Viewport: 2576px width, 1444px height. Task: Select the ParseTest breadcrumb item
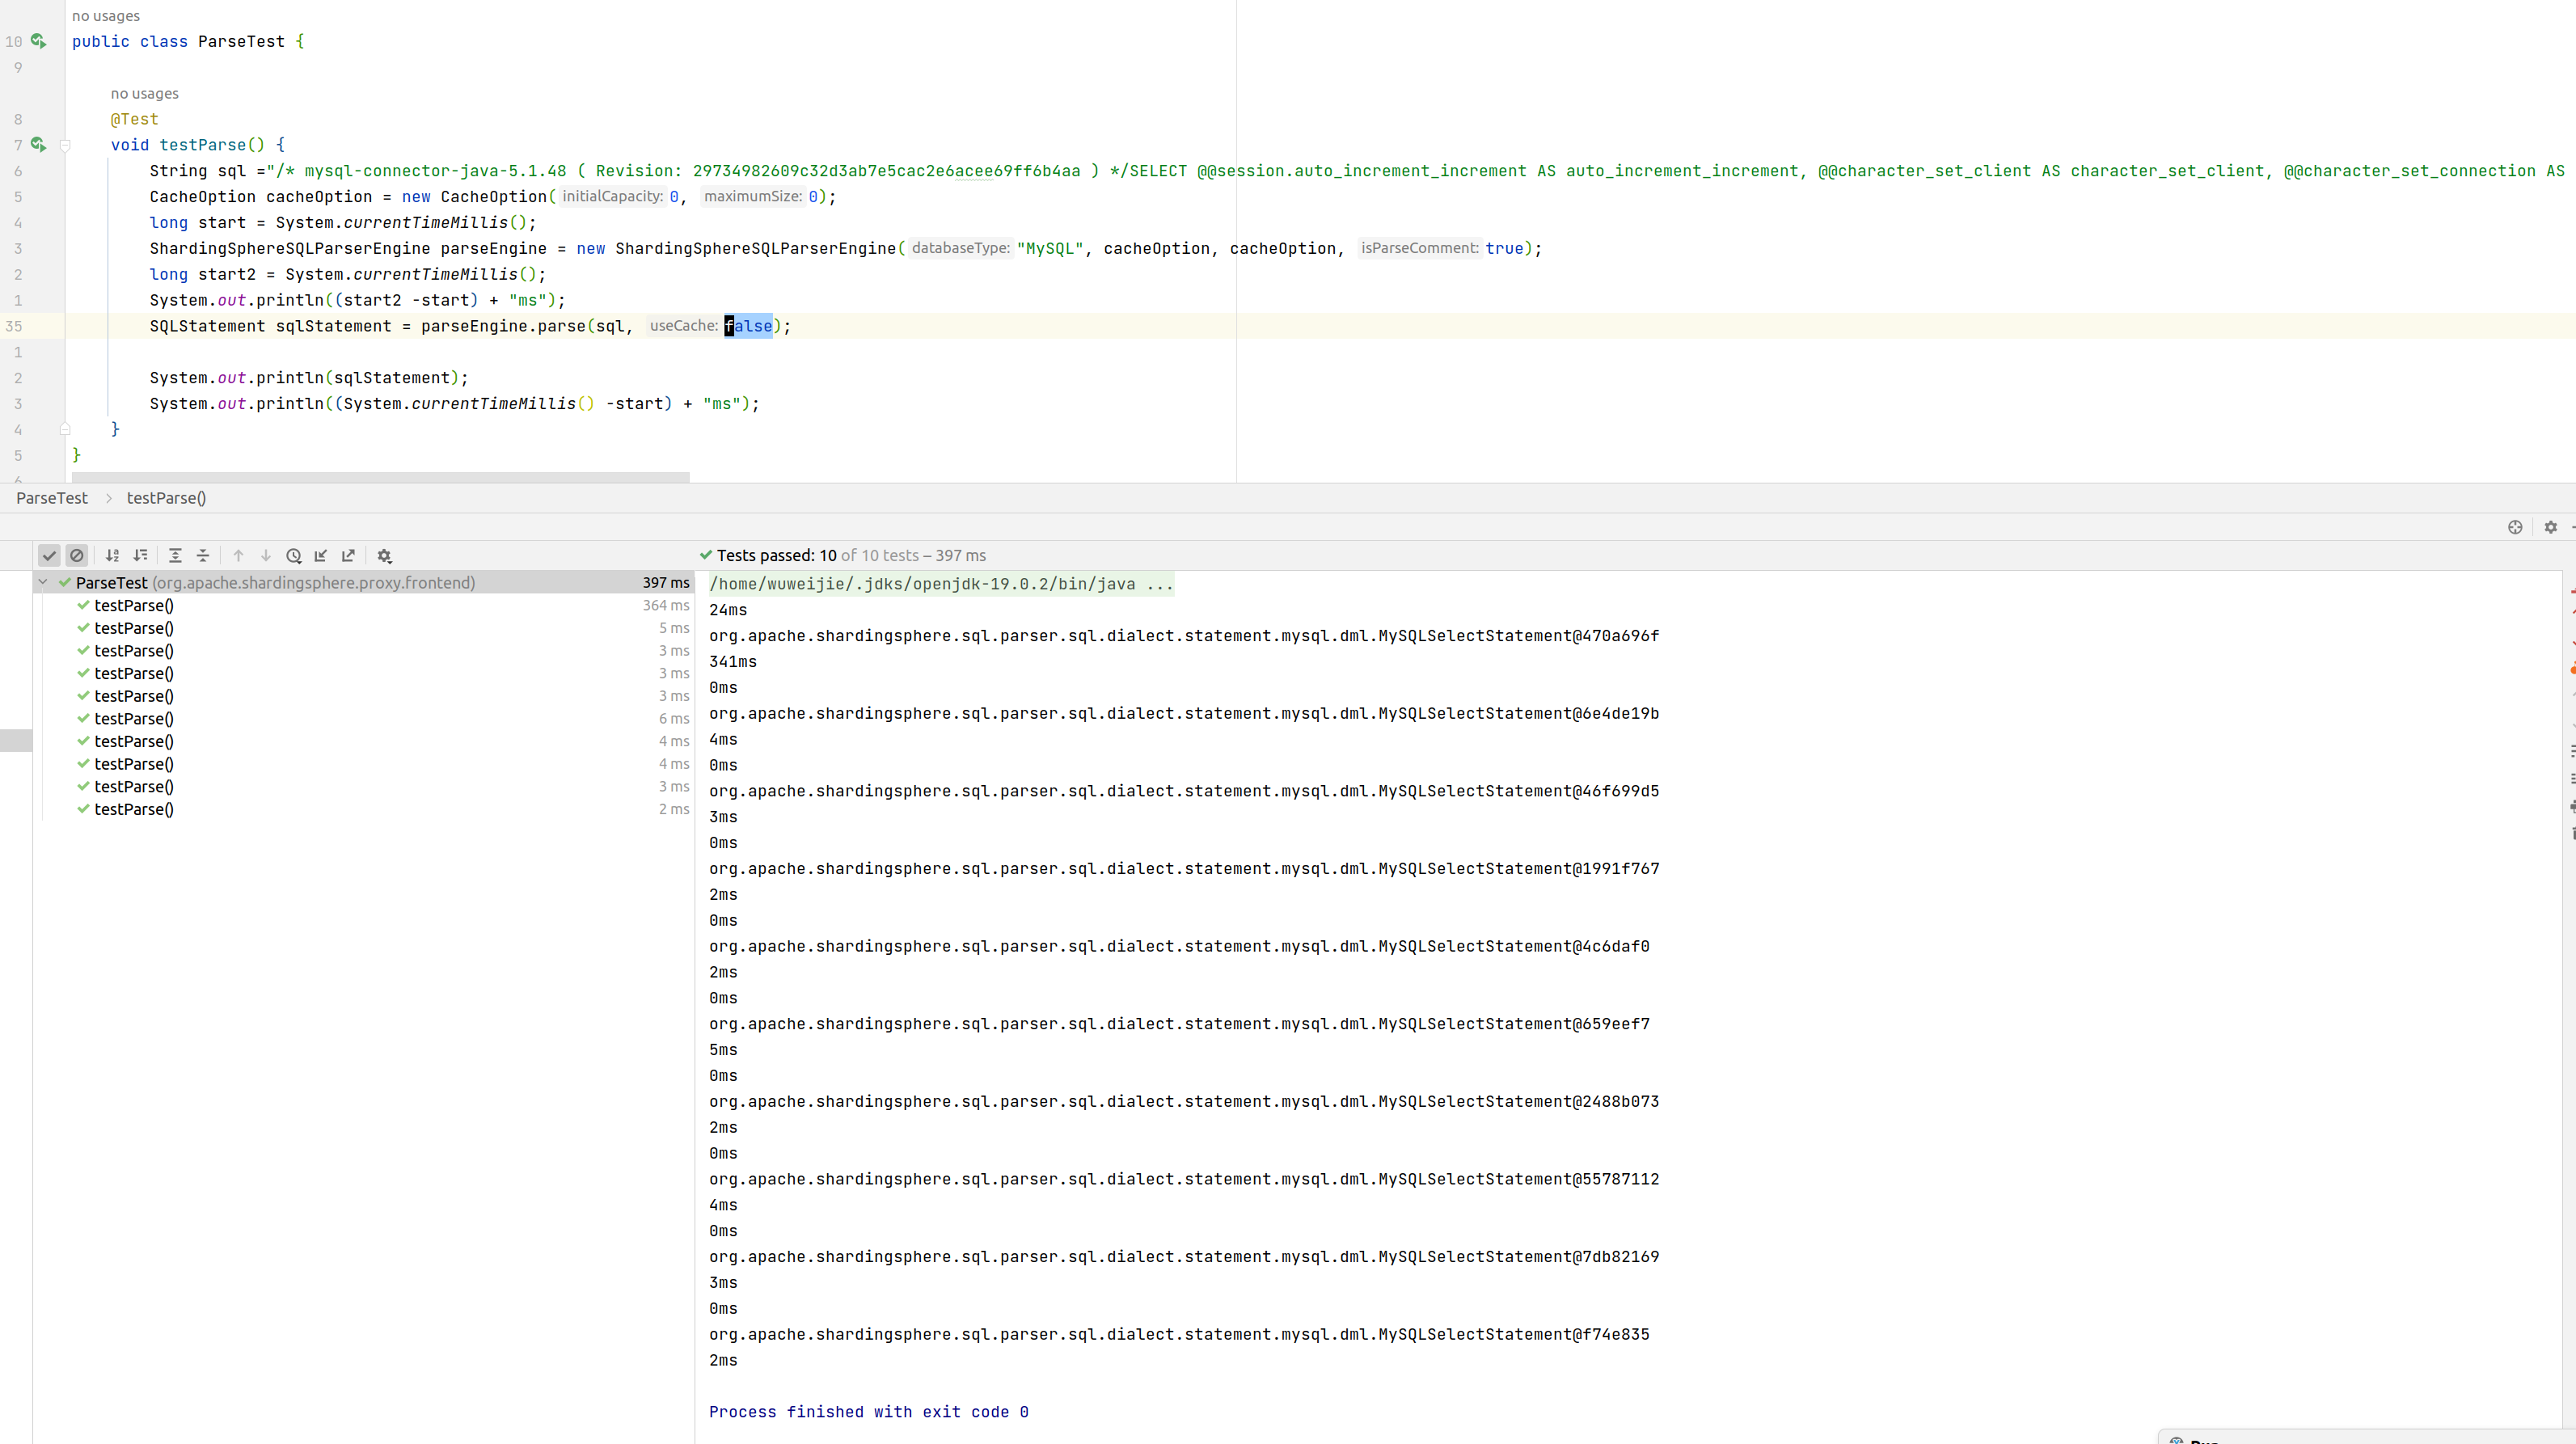coord(52,498)
